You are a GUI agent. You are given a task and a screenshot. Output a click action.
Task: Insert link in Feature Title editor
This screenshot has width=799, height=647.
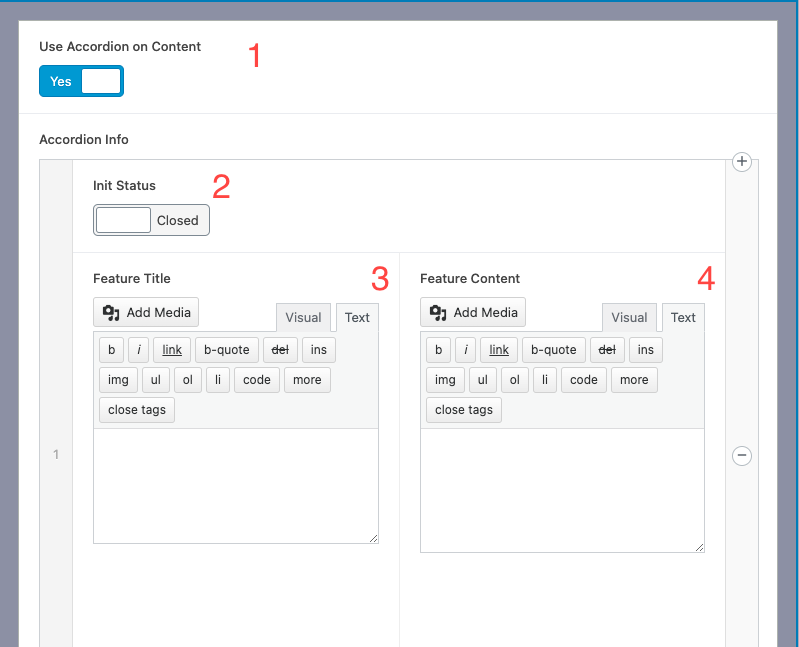(x=172, y=349)
